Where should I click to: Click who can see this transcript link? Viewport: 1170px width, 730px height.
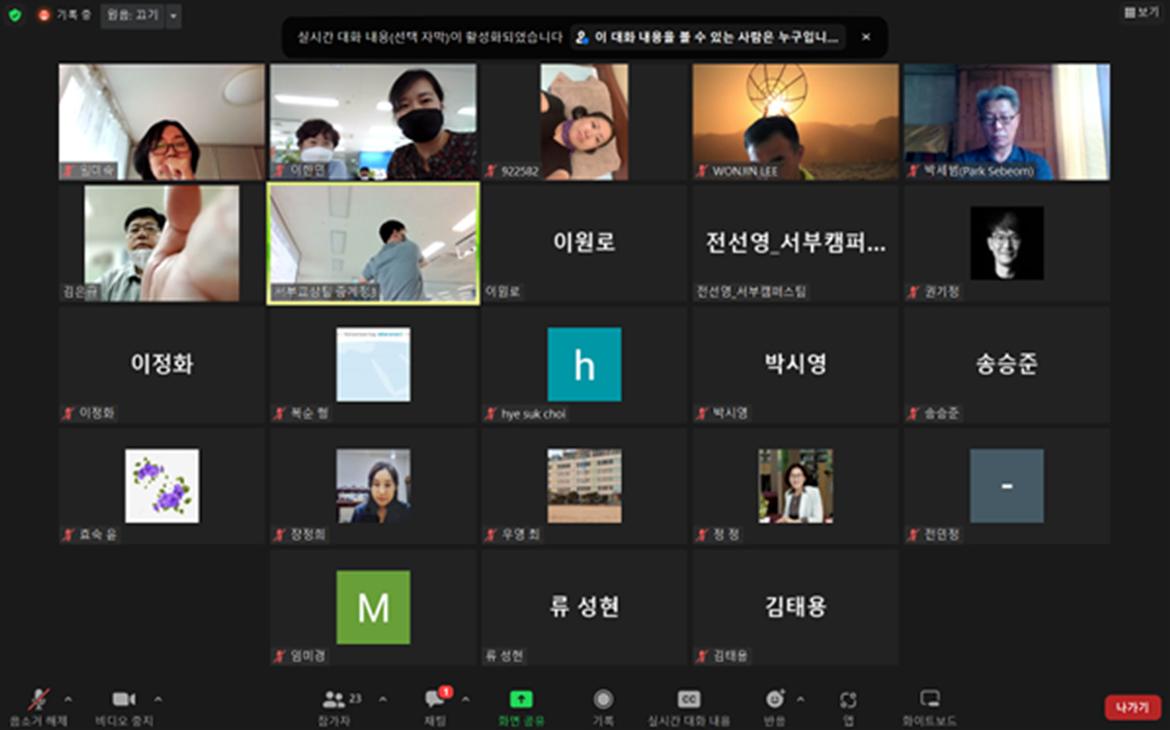(708, 37)
